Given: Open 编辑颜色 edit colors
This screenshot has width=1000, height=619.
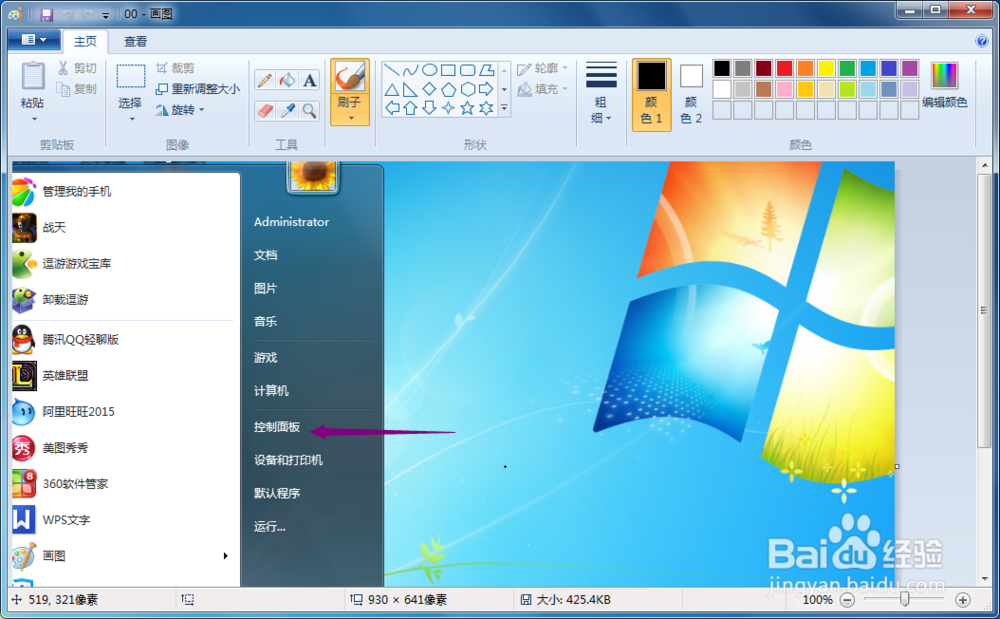Looking at the screenshot, I should [x=945, y=85].
